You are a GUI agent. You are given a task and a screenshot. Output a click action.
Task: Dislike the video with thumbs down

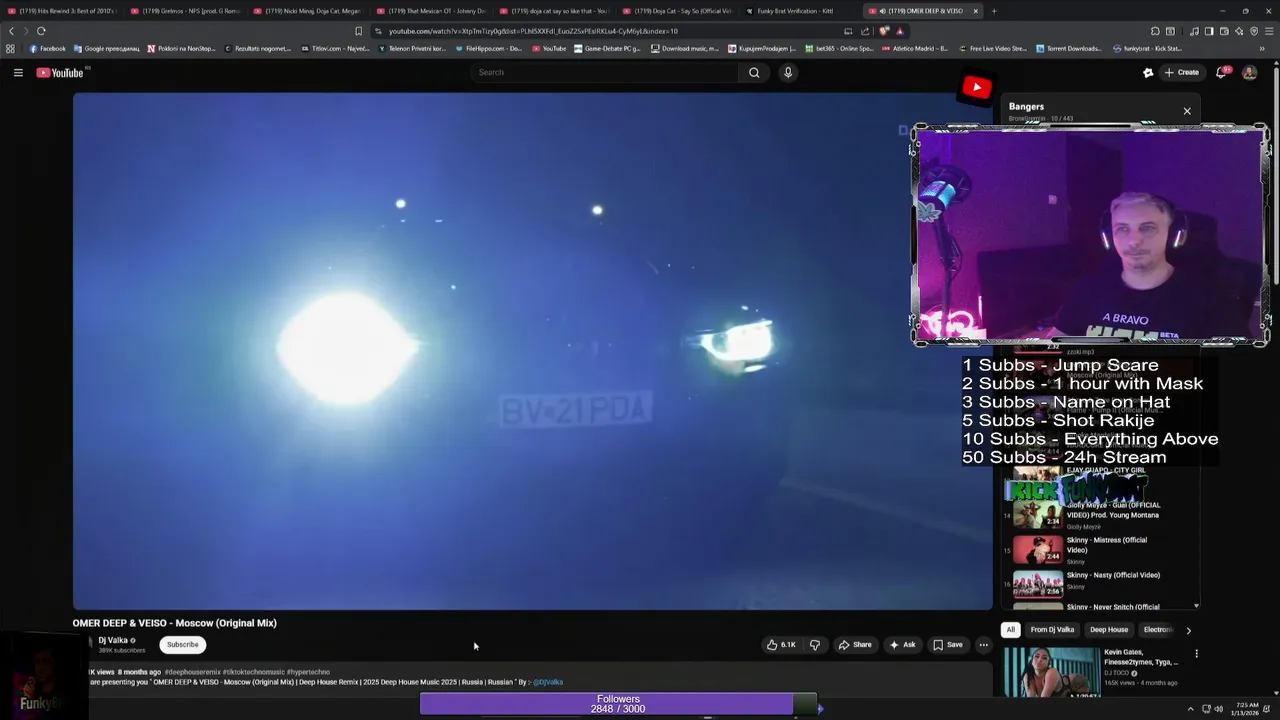[814, 645]
